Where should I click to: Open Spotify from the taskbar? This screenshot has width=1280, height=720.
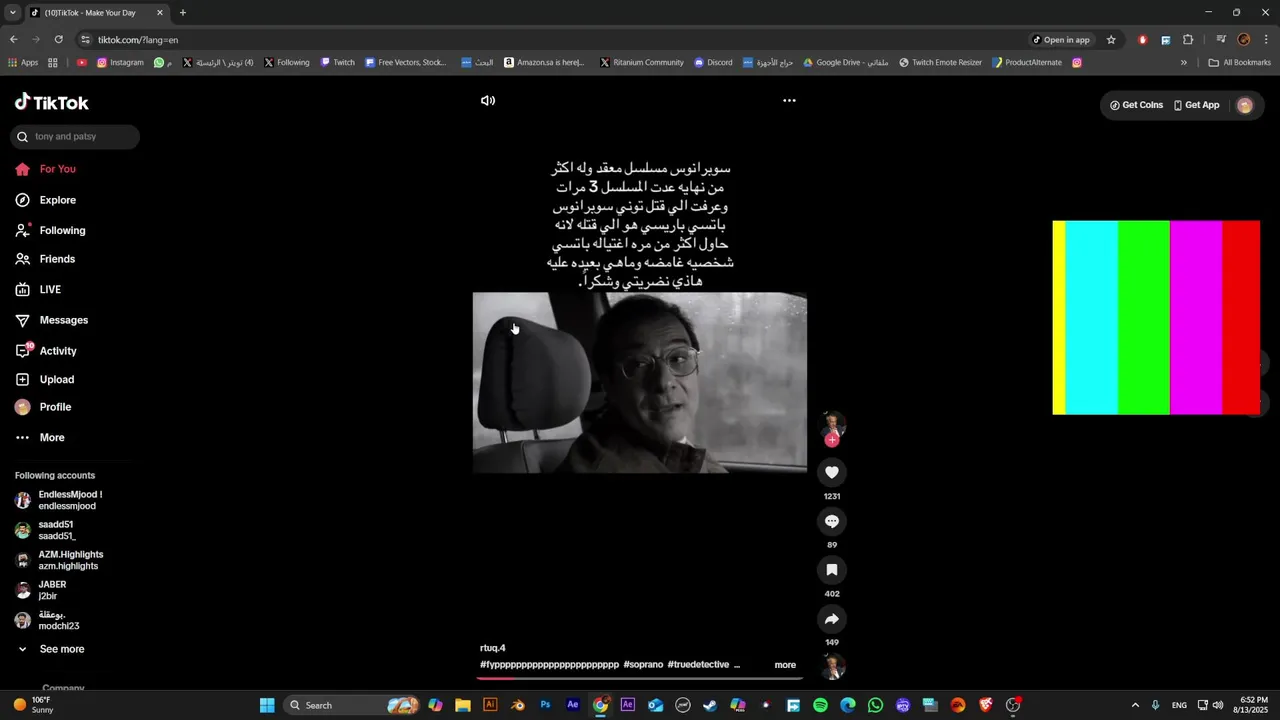click(x=820, y=705)
